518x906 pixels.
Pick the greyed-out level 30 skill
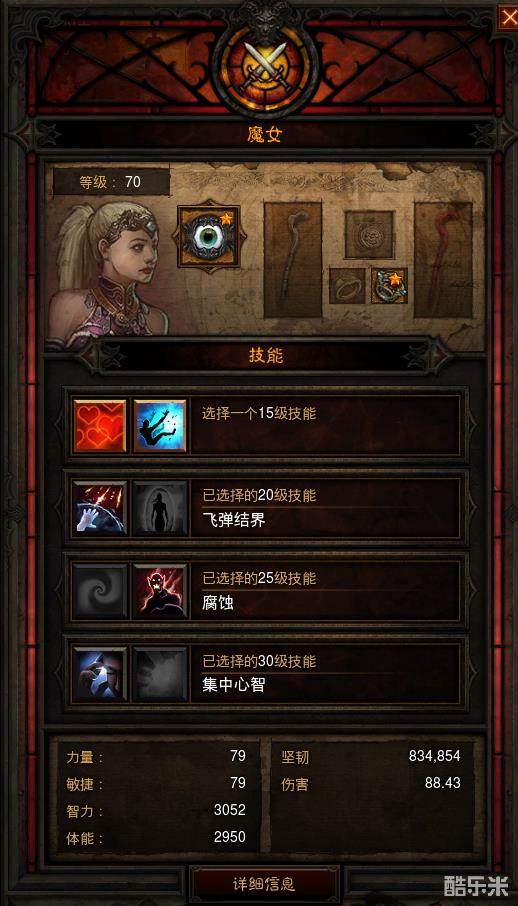coord(160,674)
